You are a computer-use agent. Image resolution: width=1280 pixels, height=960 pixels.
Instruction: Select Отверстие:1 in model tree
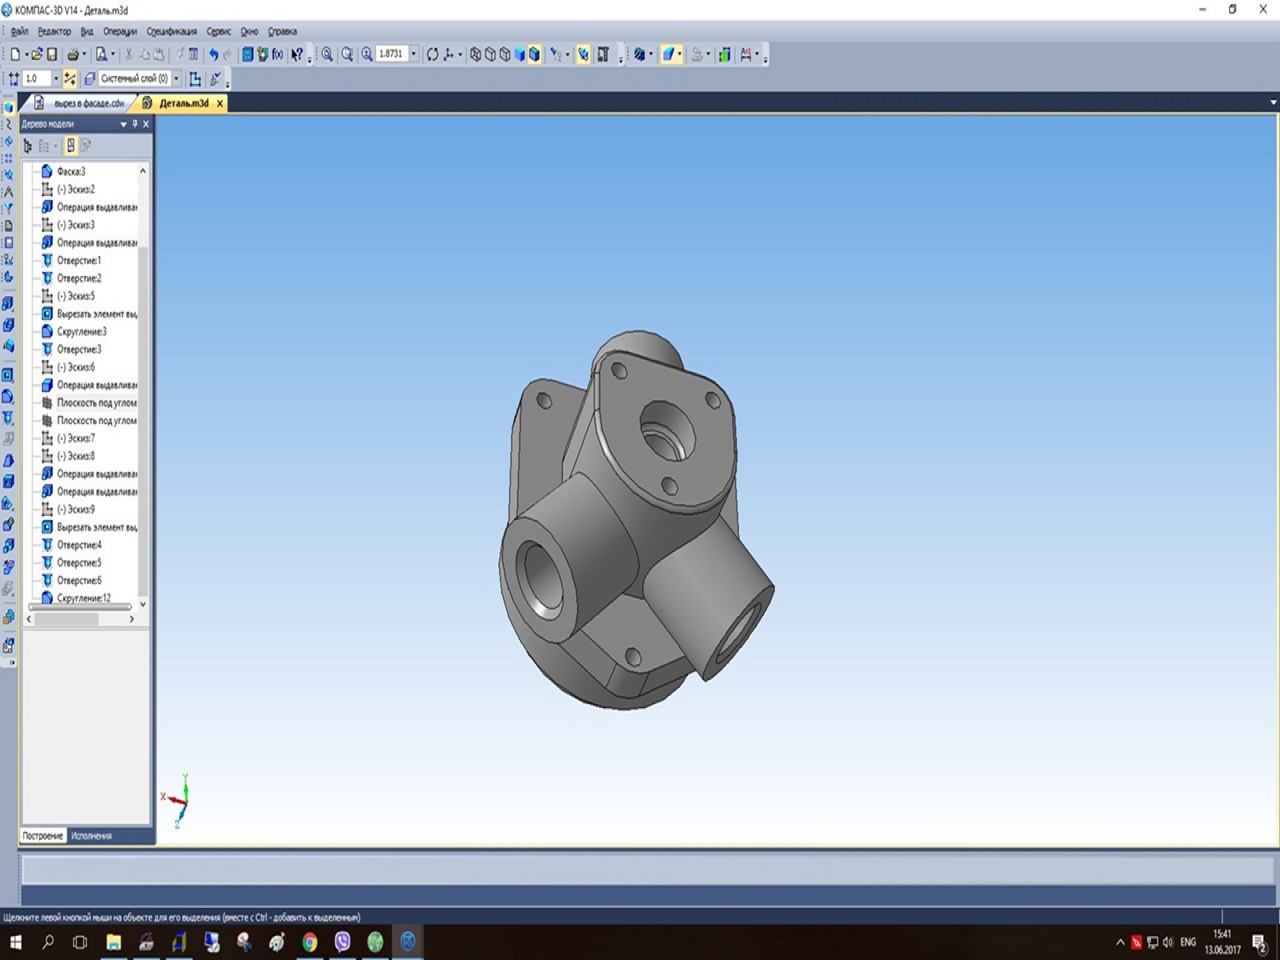pyautogui.click(x=78, y=261)
